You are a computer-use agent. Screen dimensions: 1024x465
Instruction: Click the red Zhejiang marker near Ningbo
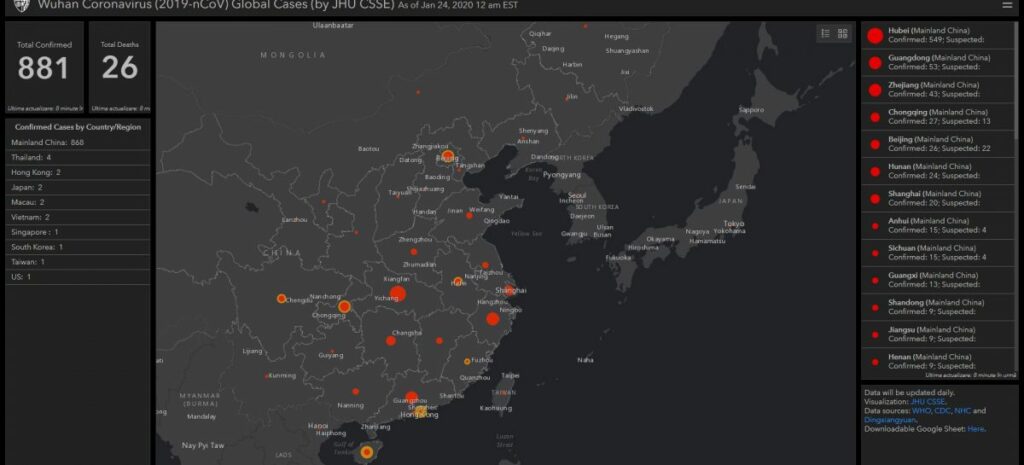pyautogui.click(x=492, y=319)
